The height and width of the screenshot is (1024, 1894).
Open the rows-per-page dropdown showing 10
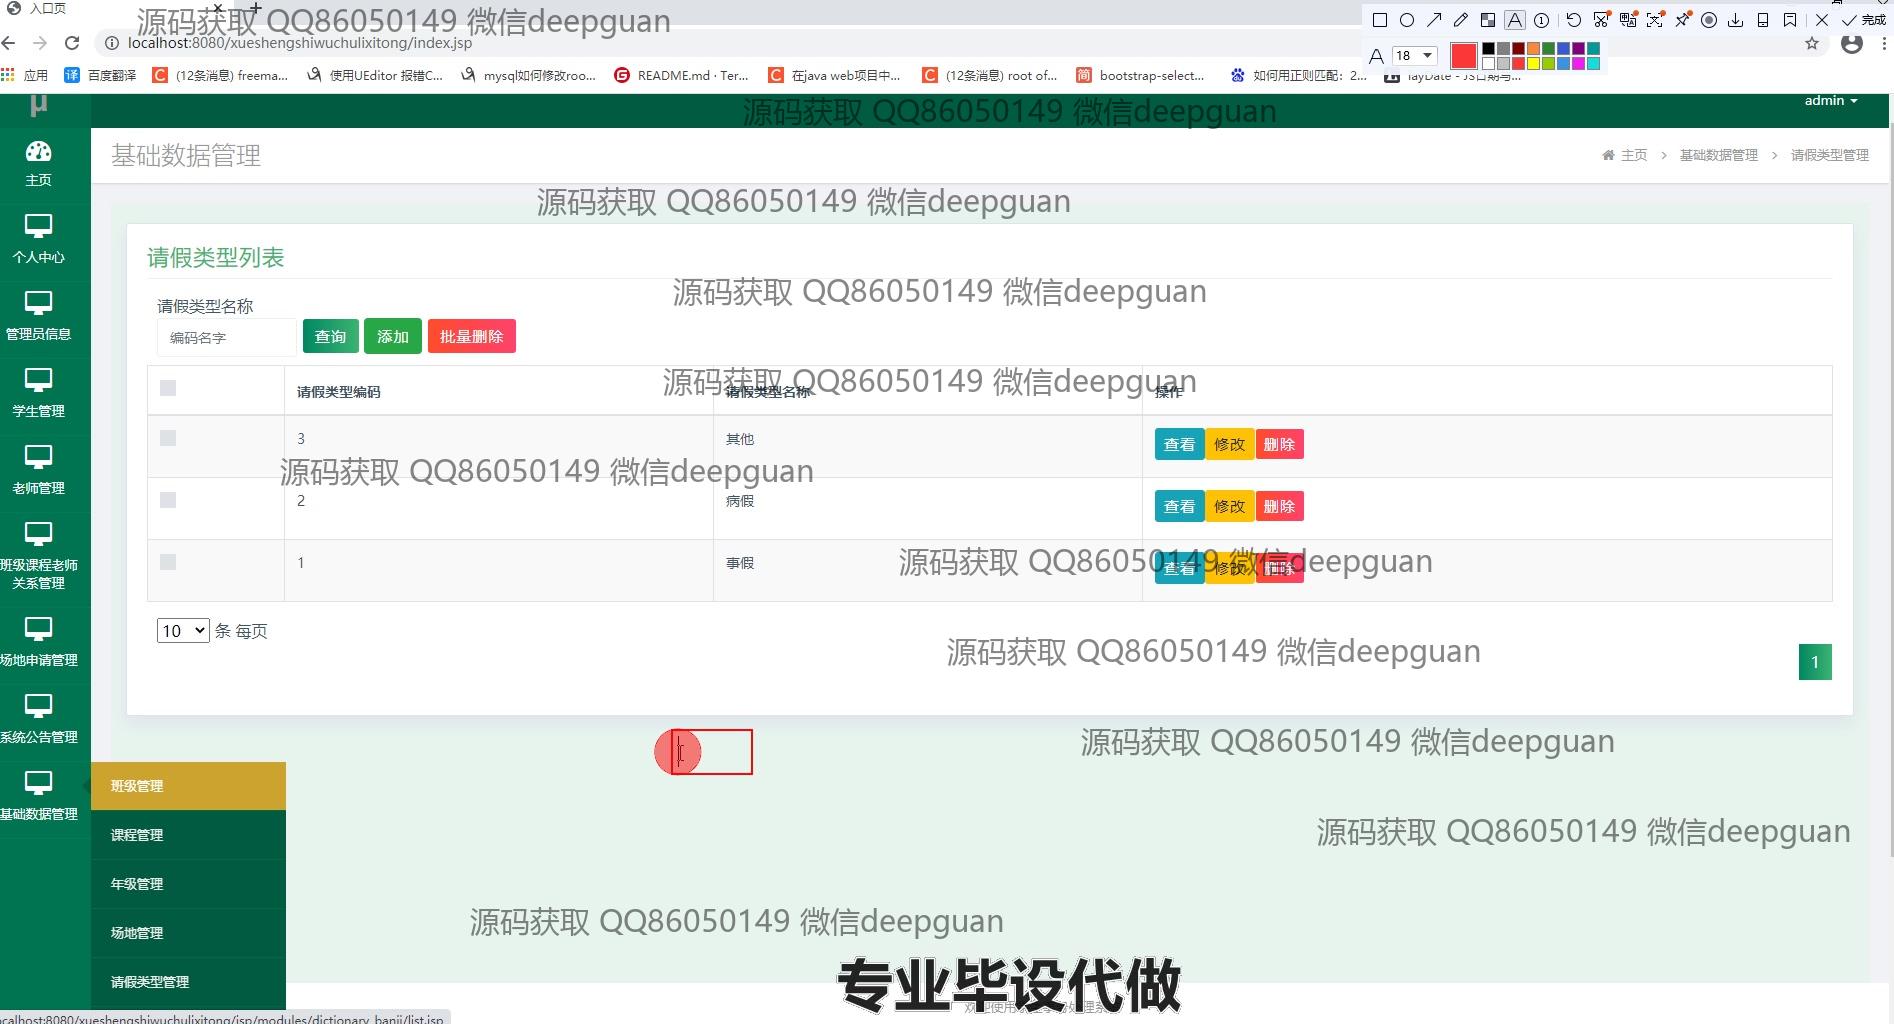[x=183, y=631]
